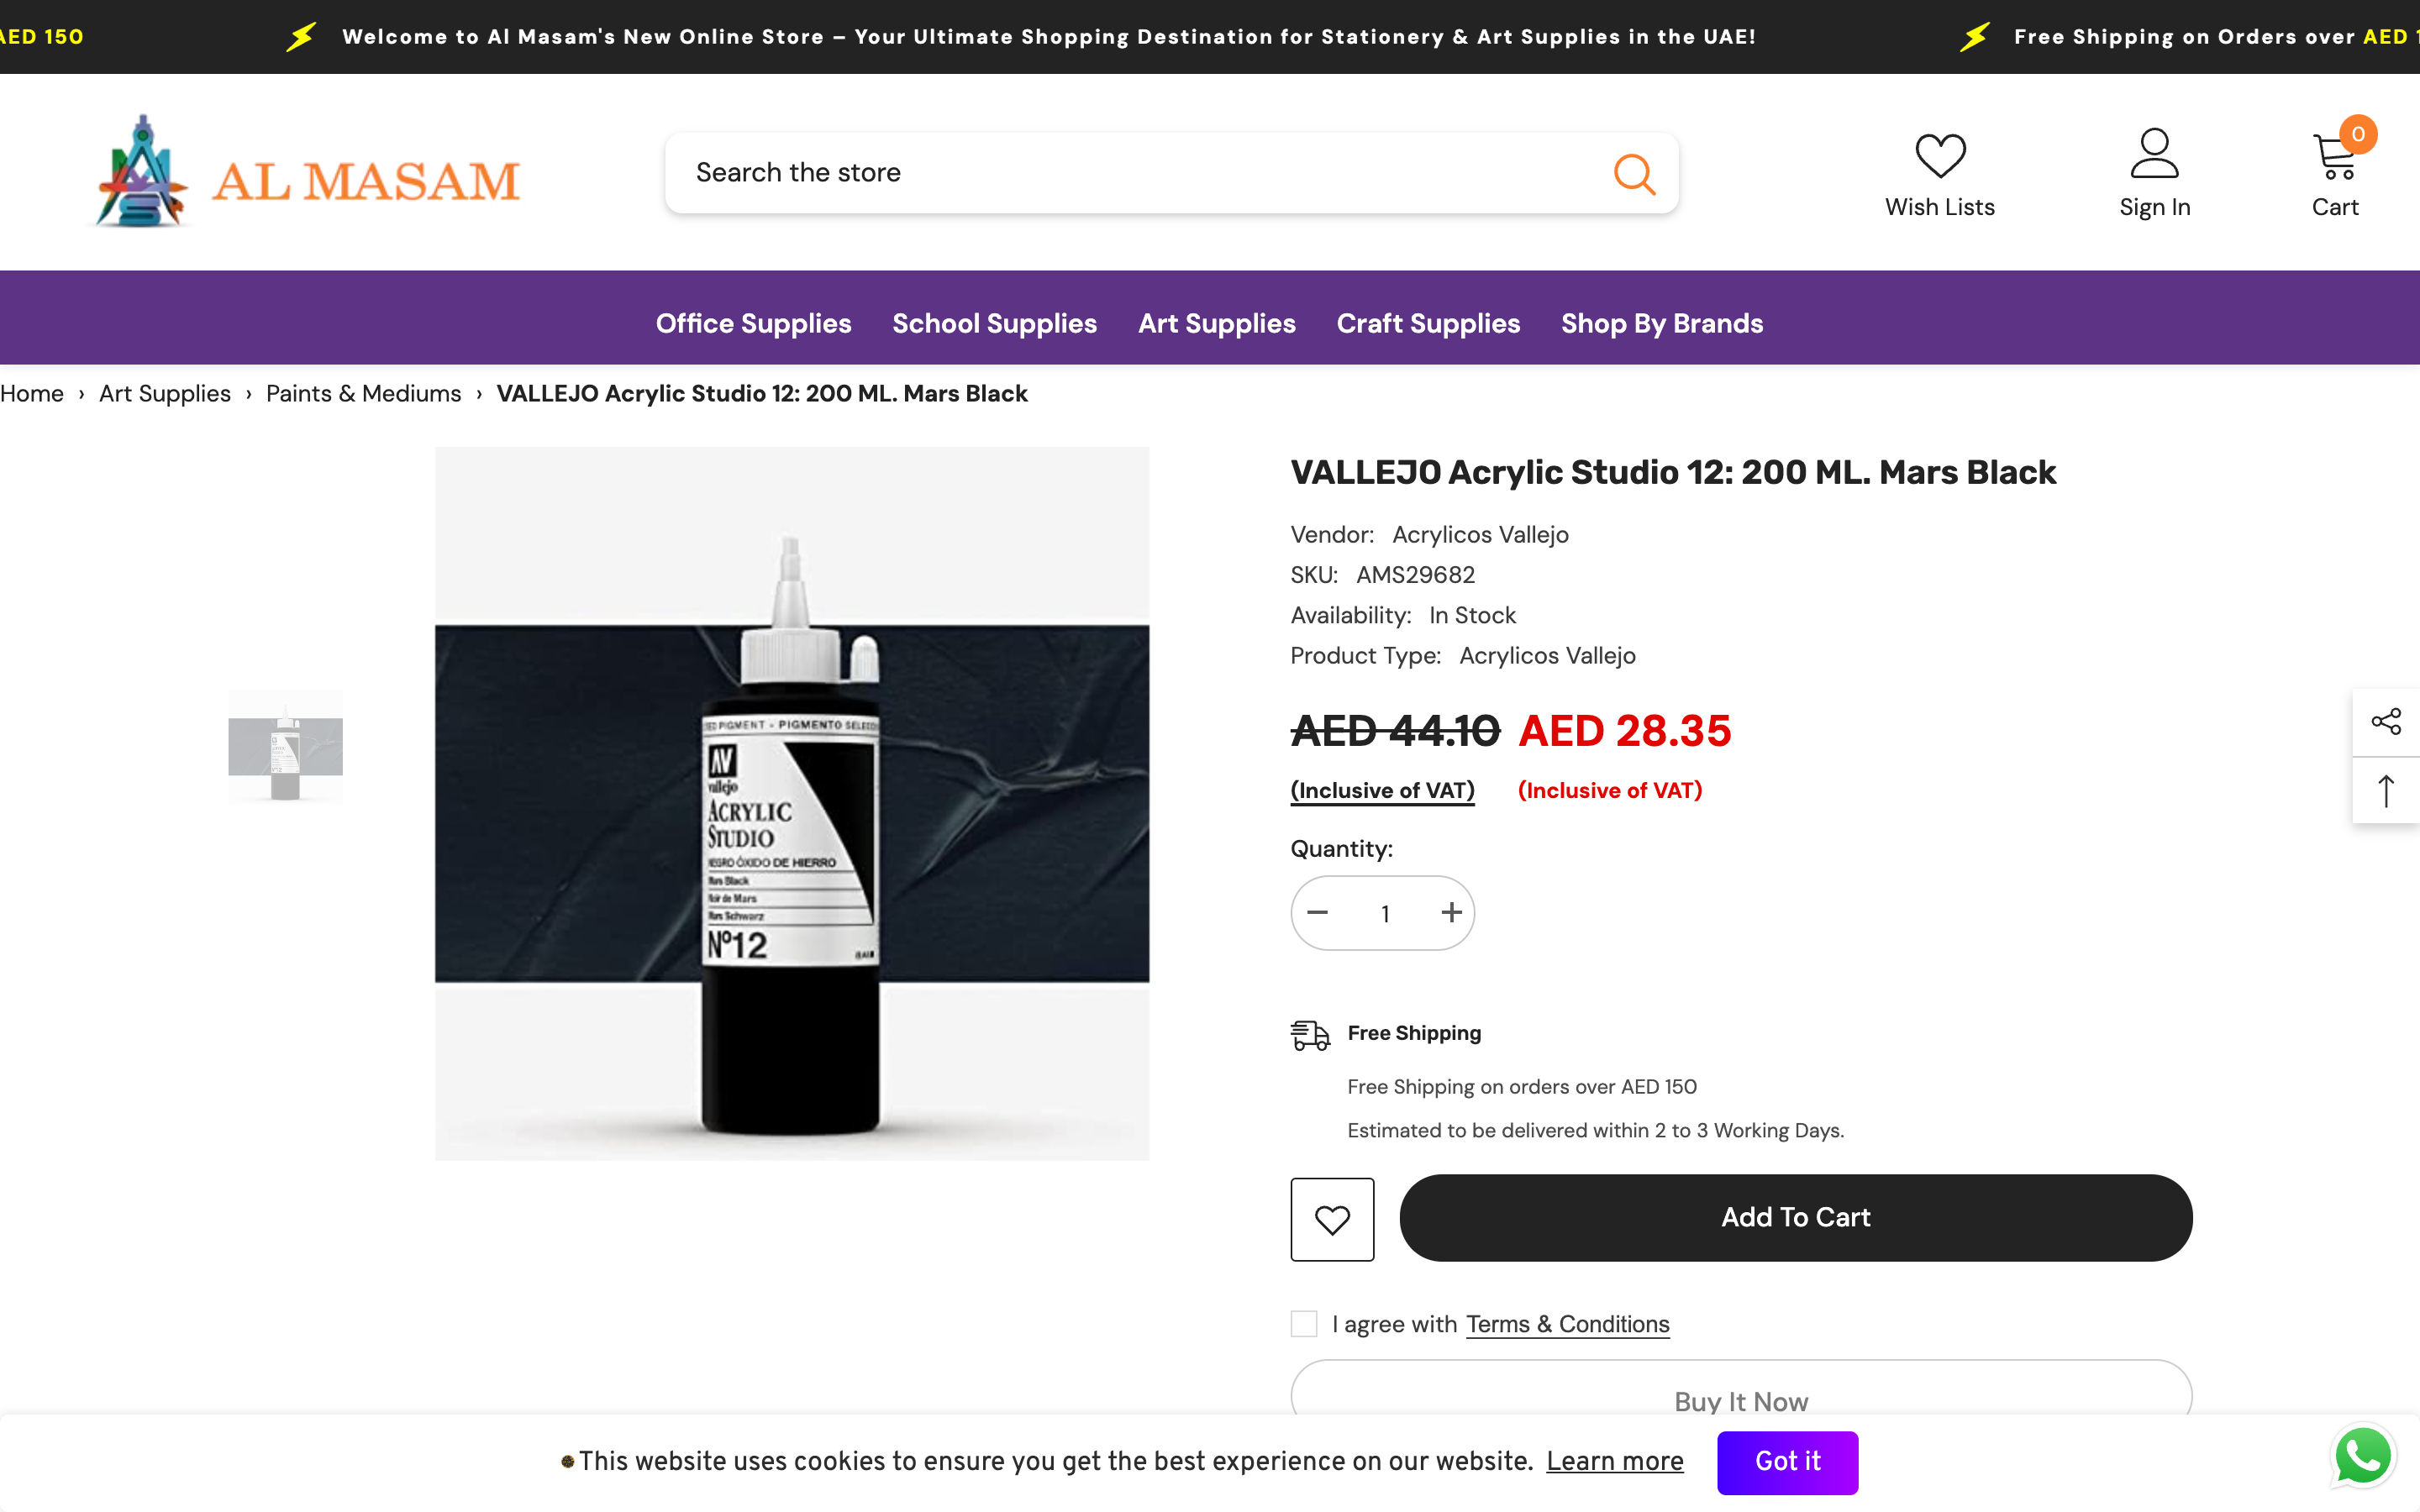The width and height of the screenshot is (2420, 1512).
Task: Open WhatsApp chat via the green icon
Action: click(2362, 1456)
